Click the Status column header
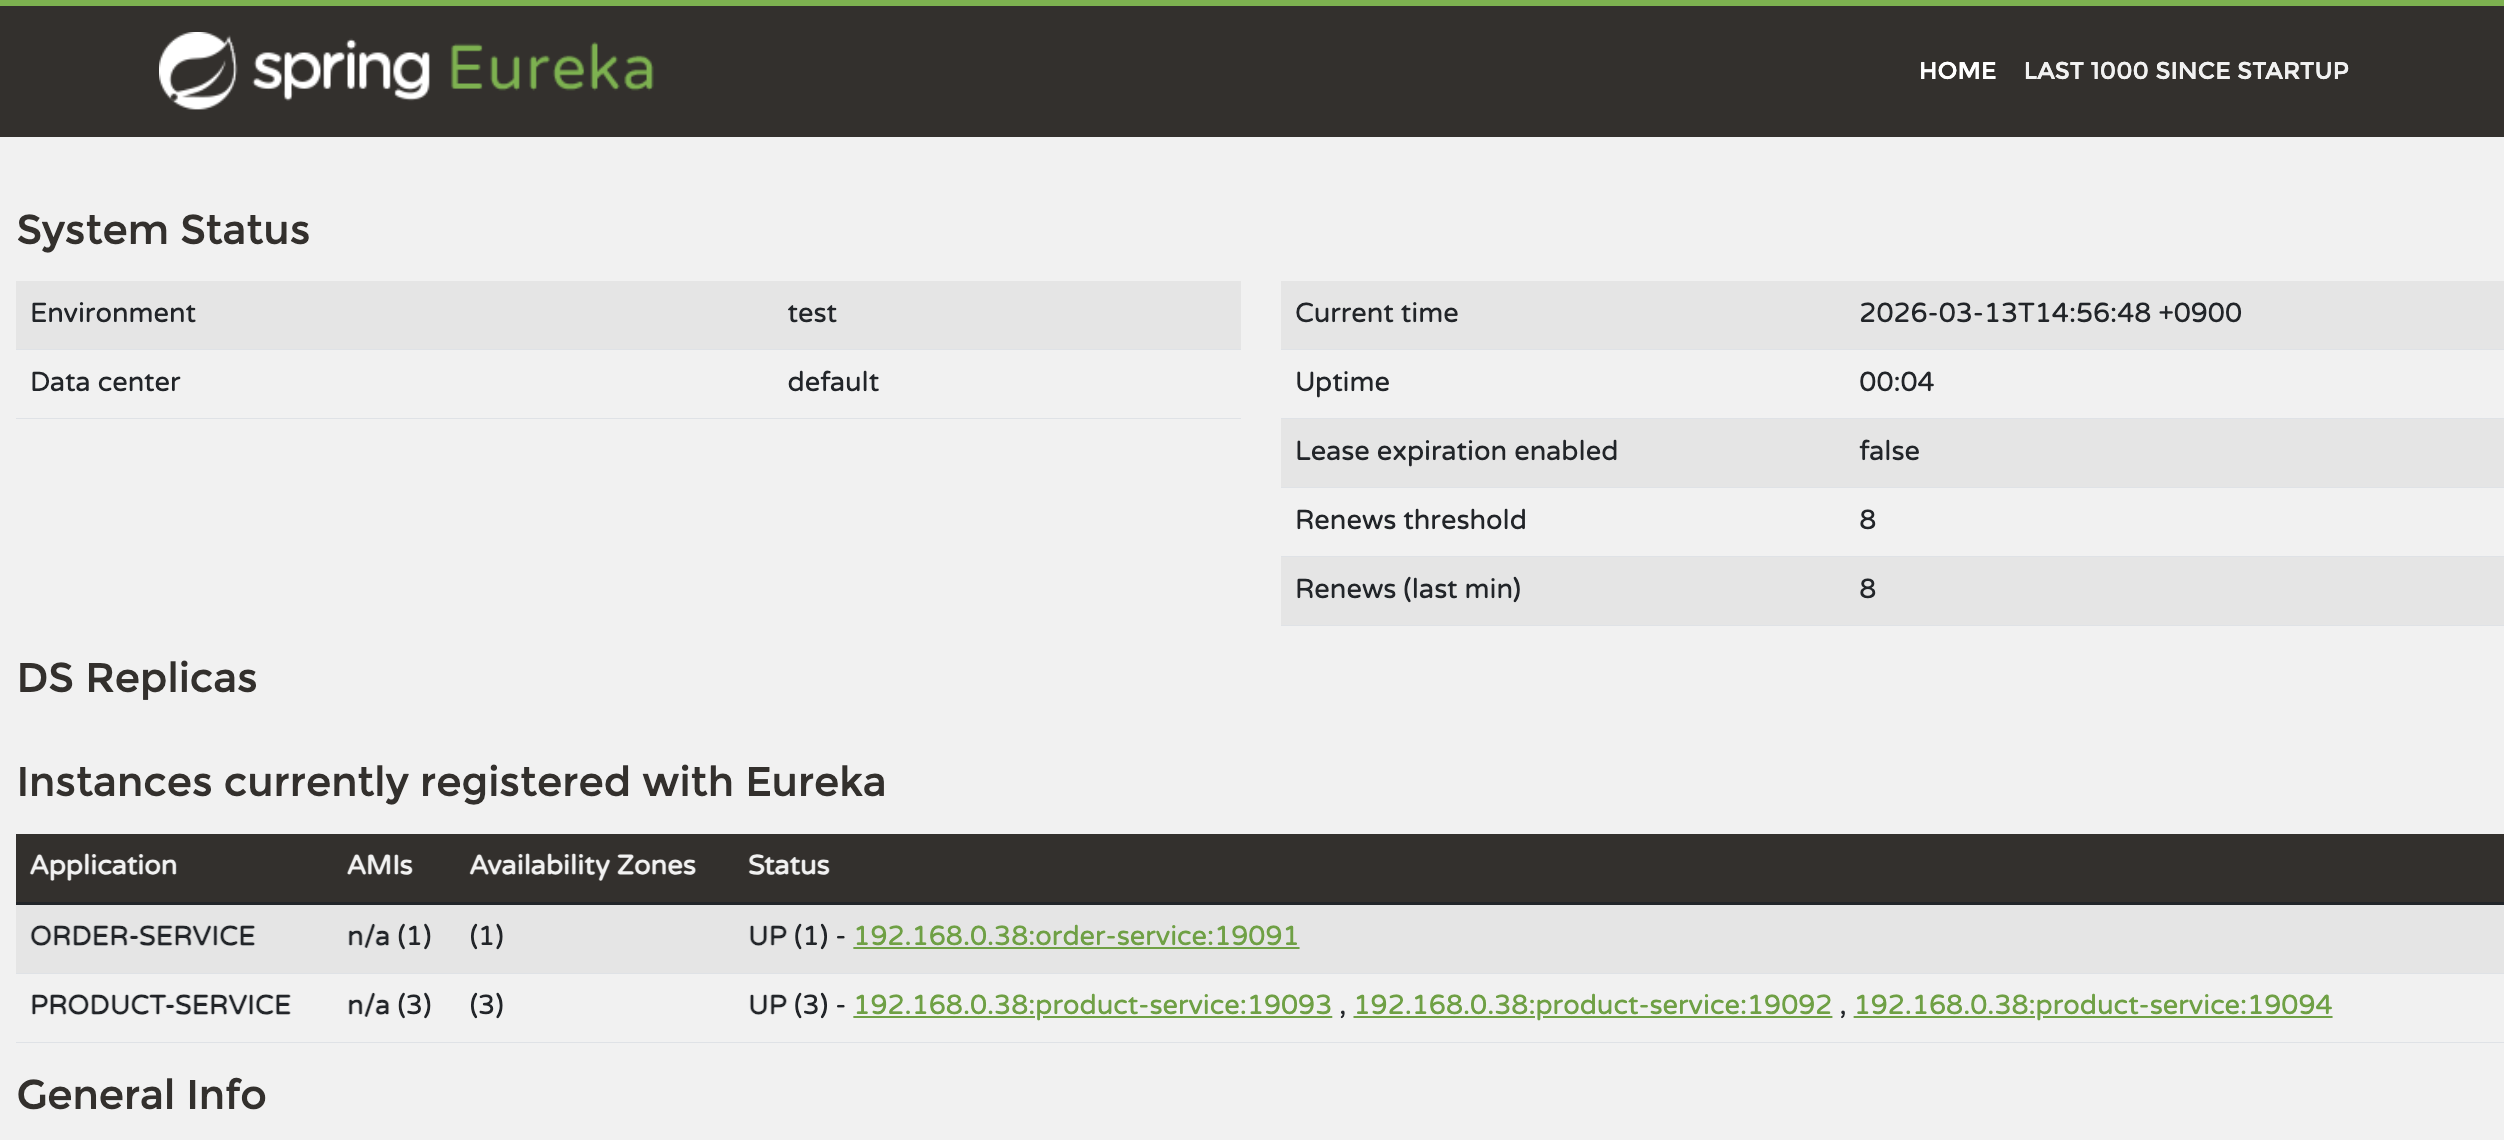 [x=788, y=865]
